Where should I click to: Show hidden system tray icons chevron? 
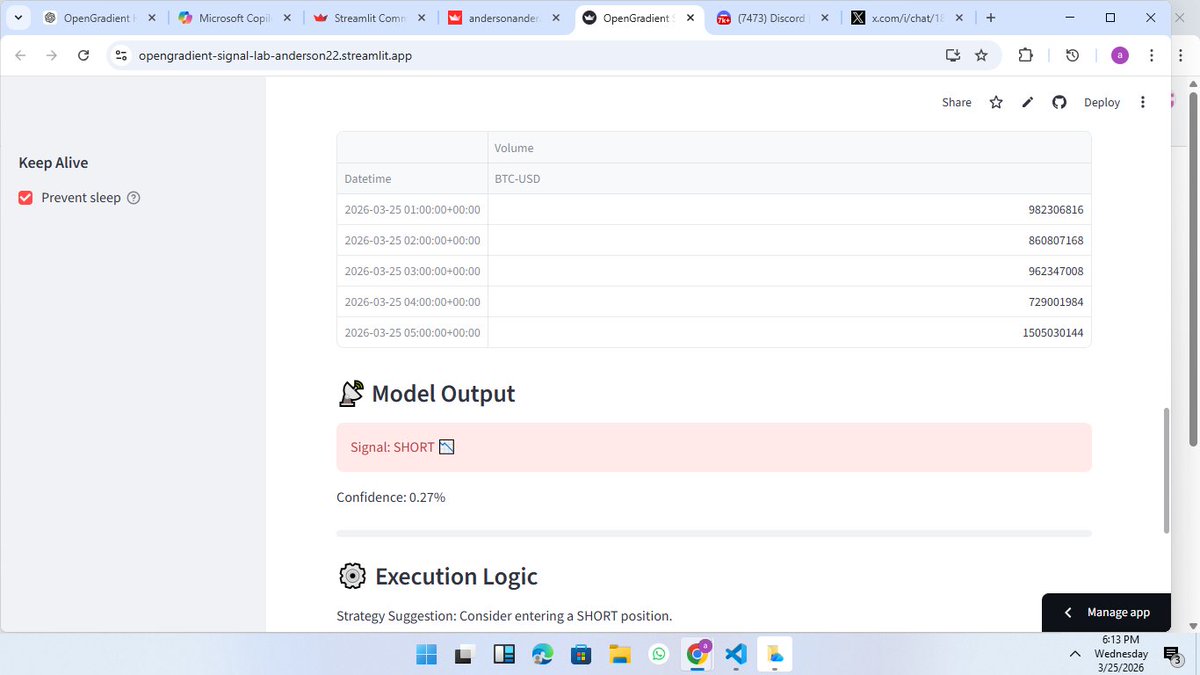(1075, 654)
